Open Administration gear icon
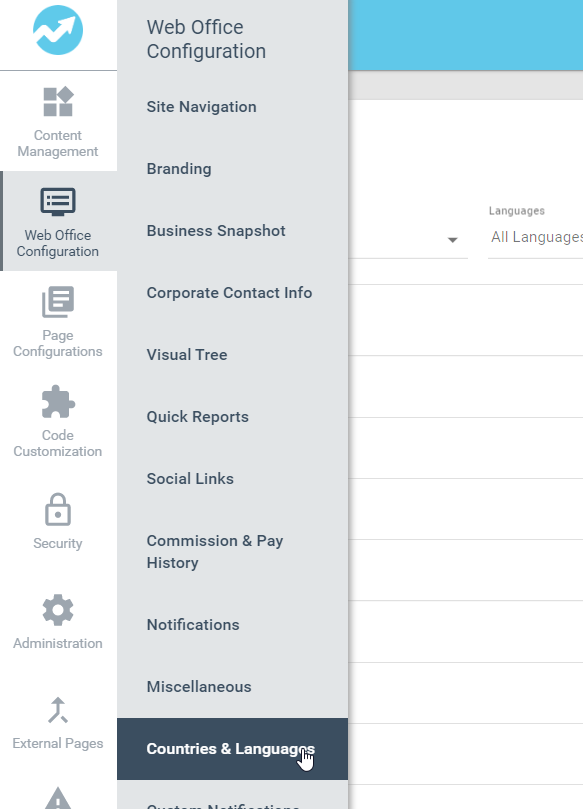 (58, 610)
